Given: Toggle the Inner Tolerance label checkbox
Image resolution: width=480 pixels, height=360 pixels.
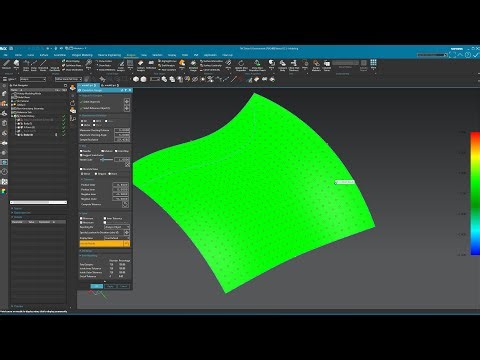Looking at the screenshot, I should coord(105,218).
